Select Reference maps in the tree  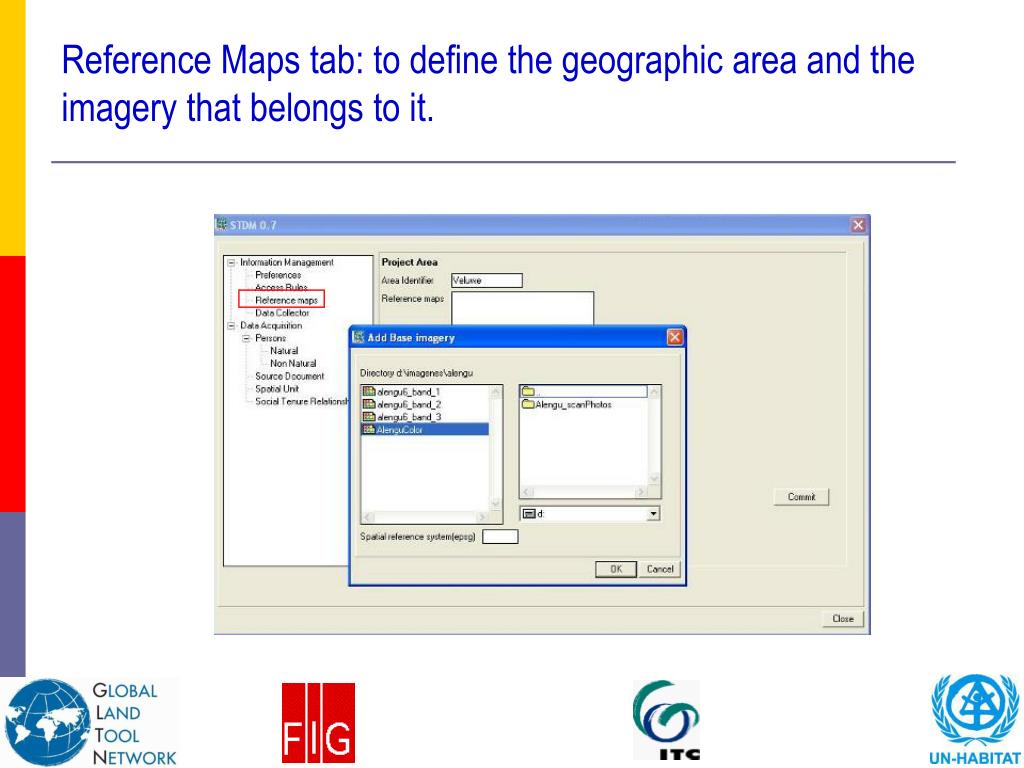[x=286, y=300]
